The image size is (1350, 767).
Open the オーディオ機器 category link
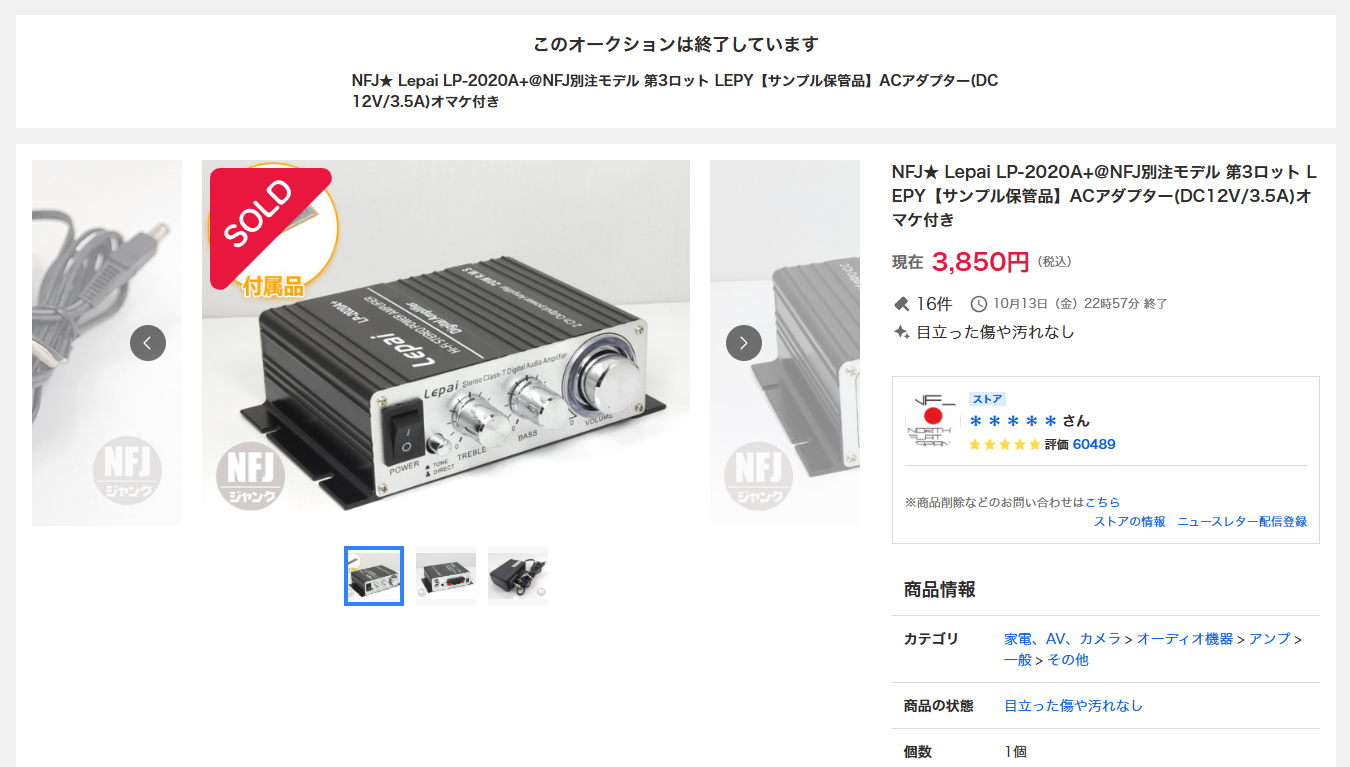pos(1185,638)
